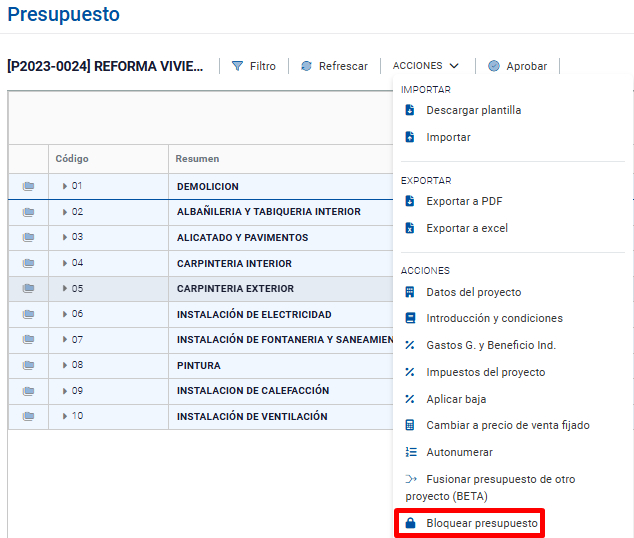Click the Refrescar refresh icon
The width and height of the screenshot is (634, 538).
306,66
